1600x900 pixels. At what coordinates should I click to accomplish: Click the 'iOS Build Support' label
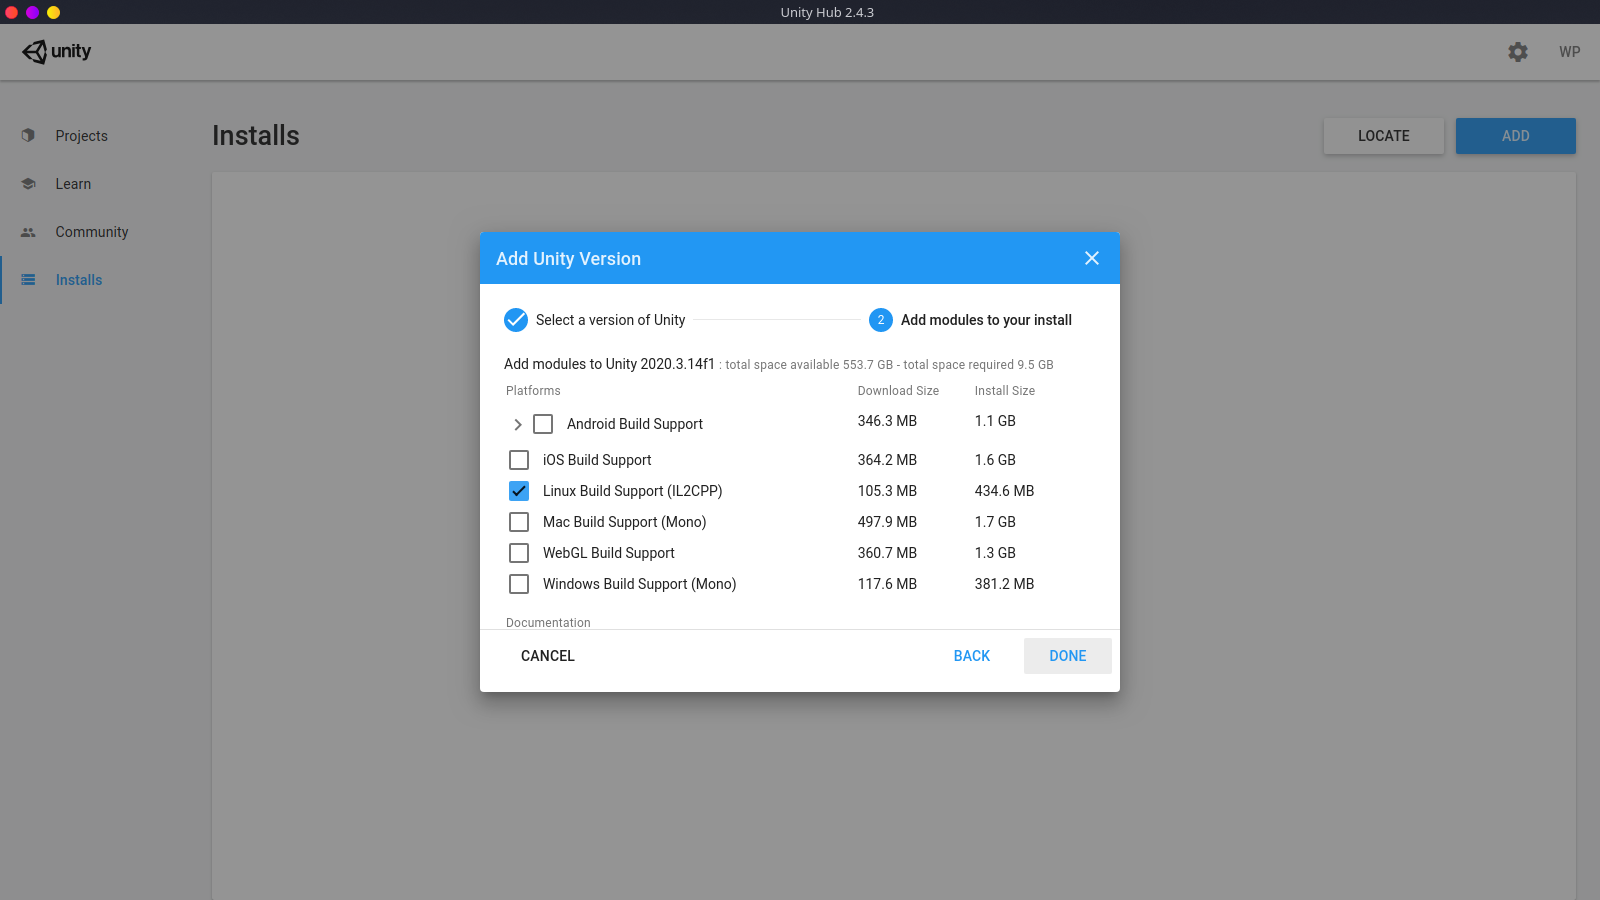597,460
